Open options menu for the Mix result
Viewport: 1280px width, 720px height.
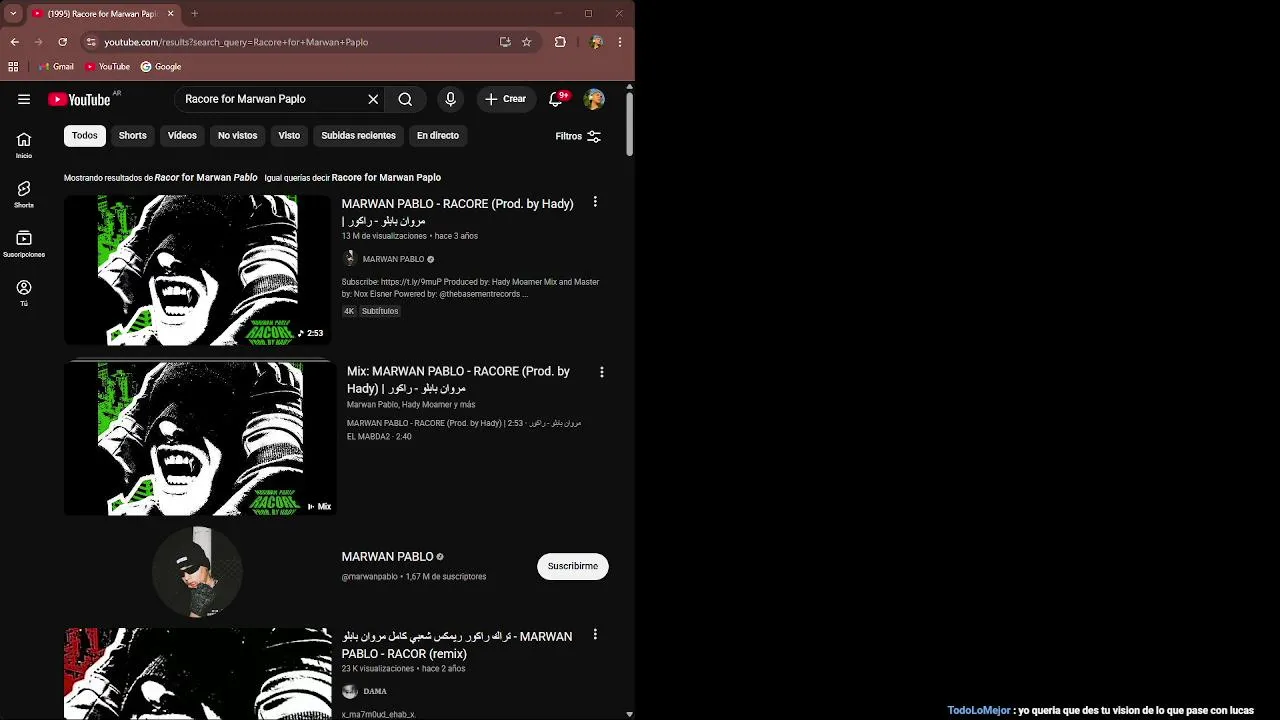pos(601,372)
